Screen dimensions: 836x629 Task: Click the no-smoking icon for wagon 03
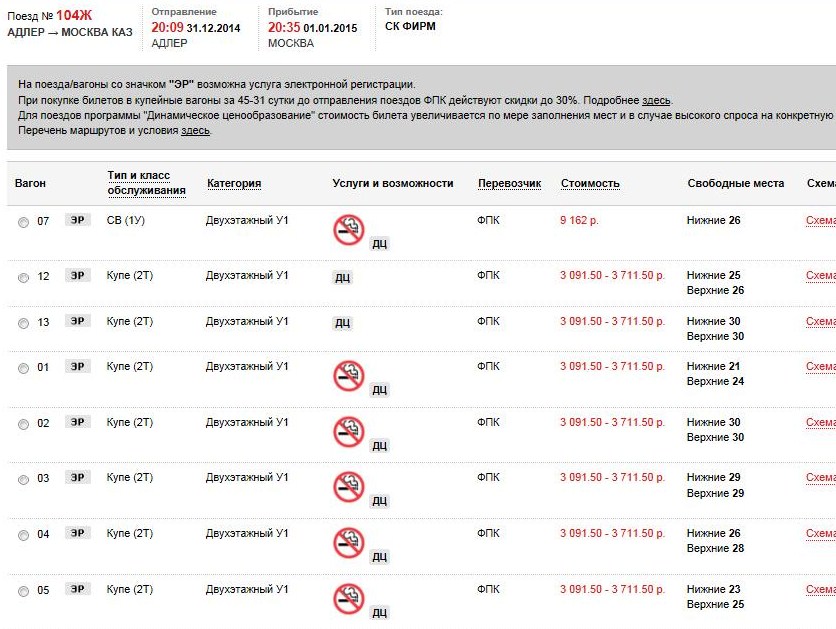pos(348,486)
